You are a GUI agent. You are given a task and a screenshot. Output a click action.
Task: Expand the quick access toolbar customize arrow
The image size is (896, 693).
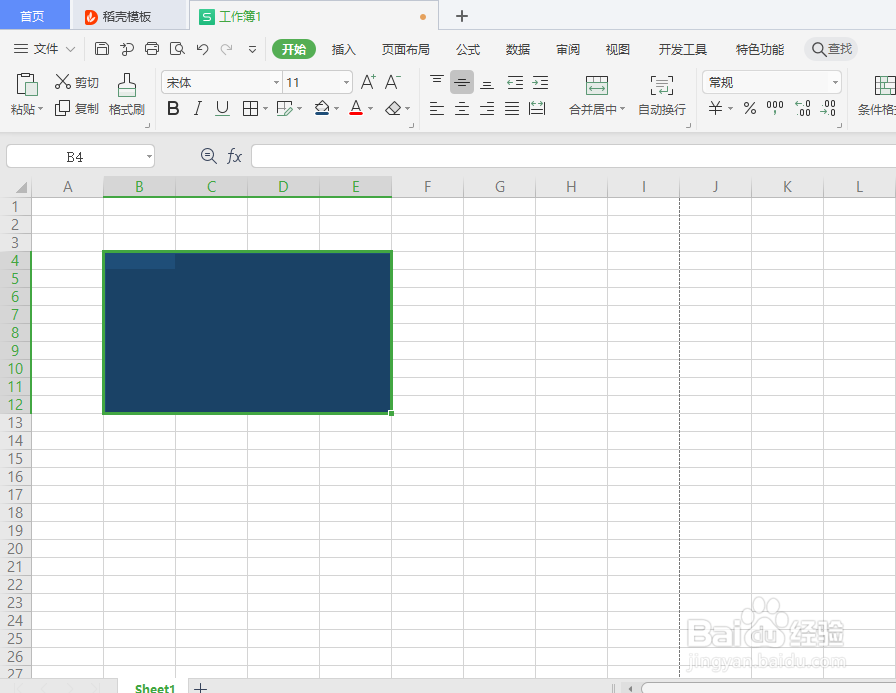pyautogui.click(x=252, y=50)
